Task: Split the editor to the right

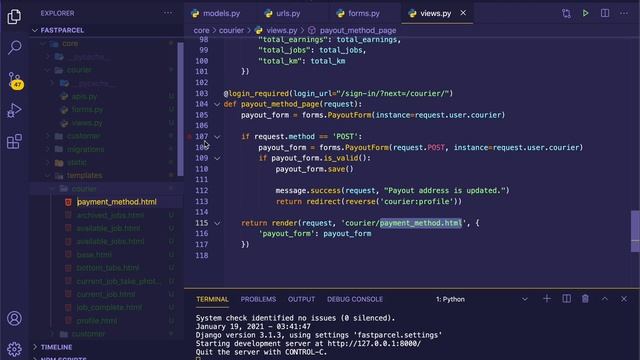Action: tap(605, 13)
